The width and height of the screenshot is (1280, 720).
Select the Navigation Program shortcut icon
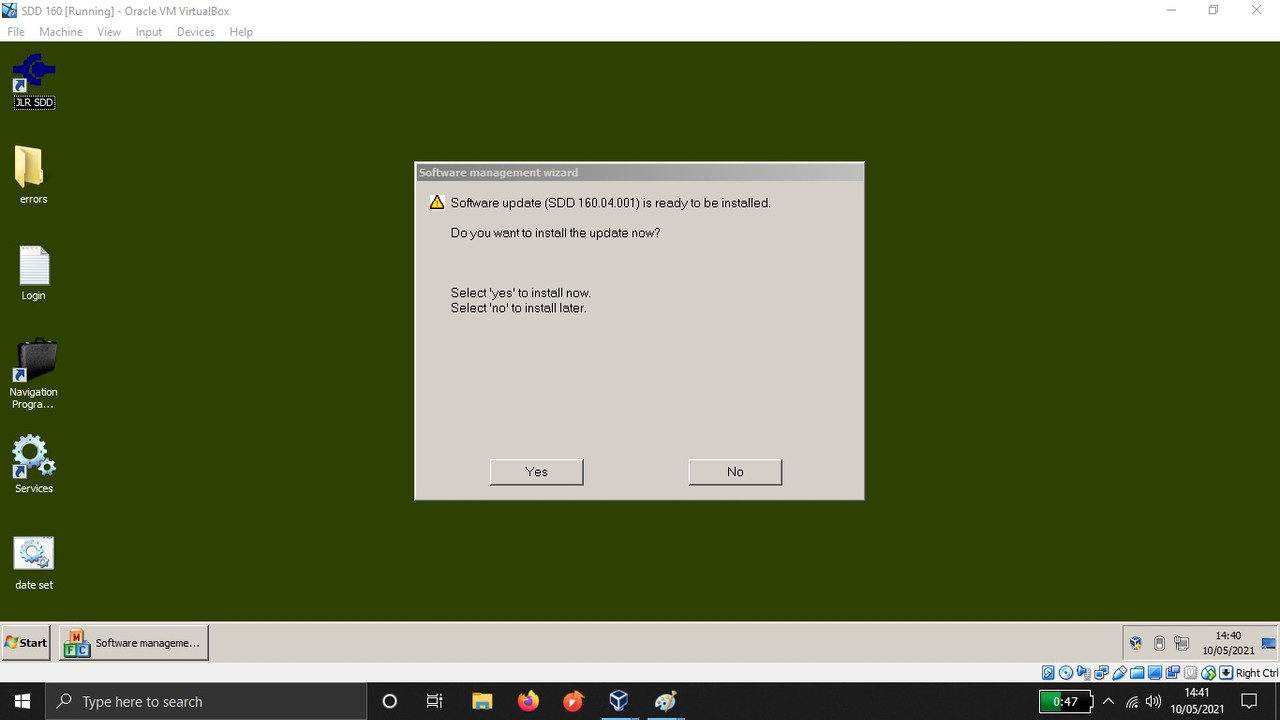[x=33, y=374]
